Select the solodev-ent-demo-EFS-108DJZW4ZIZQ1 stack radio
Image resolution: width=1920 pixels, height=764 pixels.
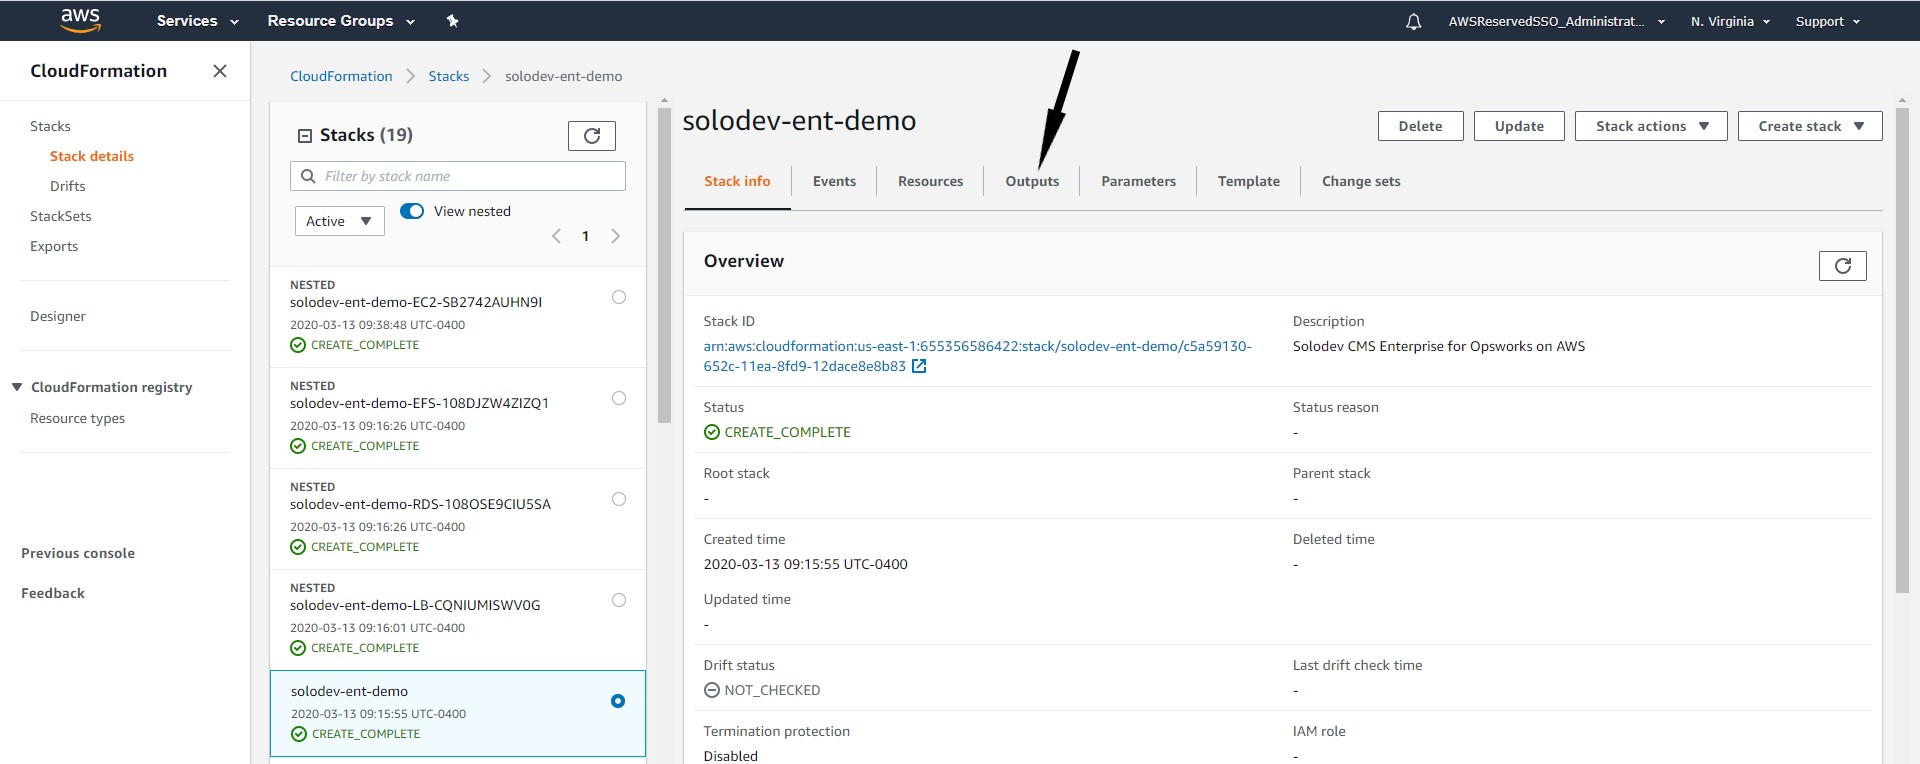coord(619,398)
